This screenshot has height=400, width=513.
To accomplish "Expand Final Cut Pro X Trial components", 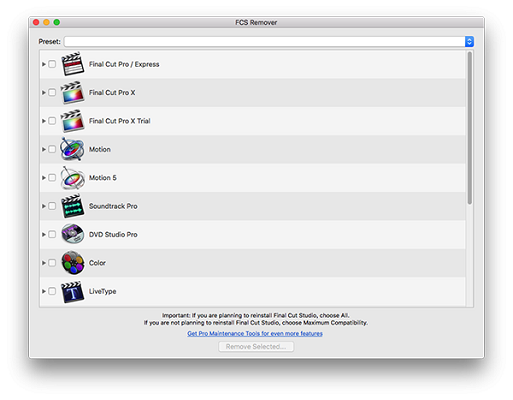I will 44,121.
